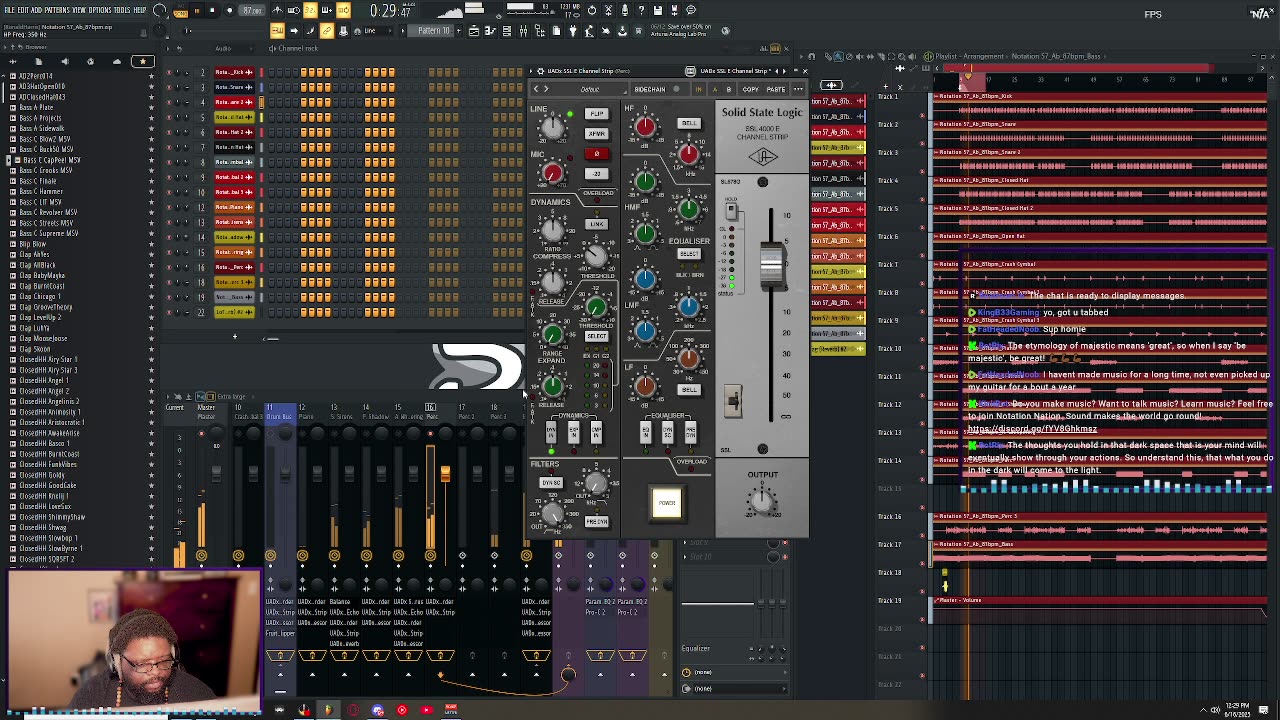Toggle the -20 pad button under XFMR
Viewport: 1280px width, 720px height.
(596, 174)
